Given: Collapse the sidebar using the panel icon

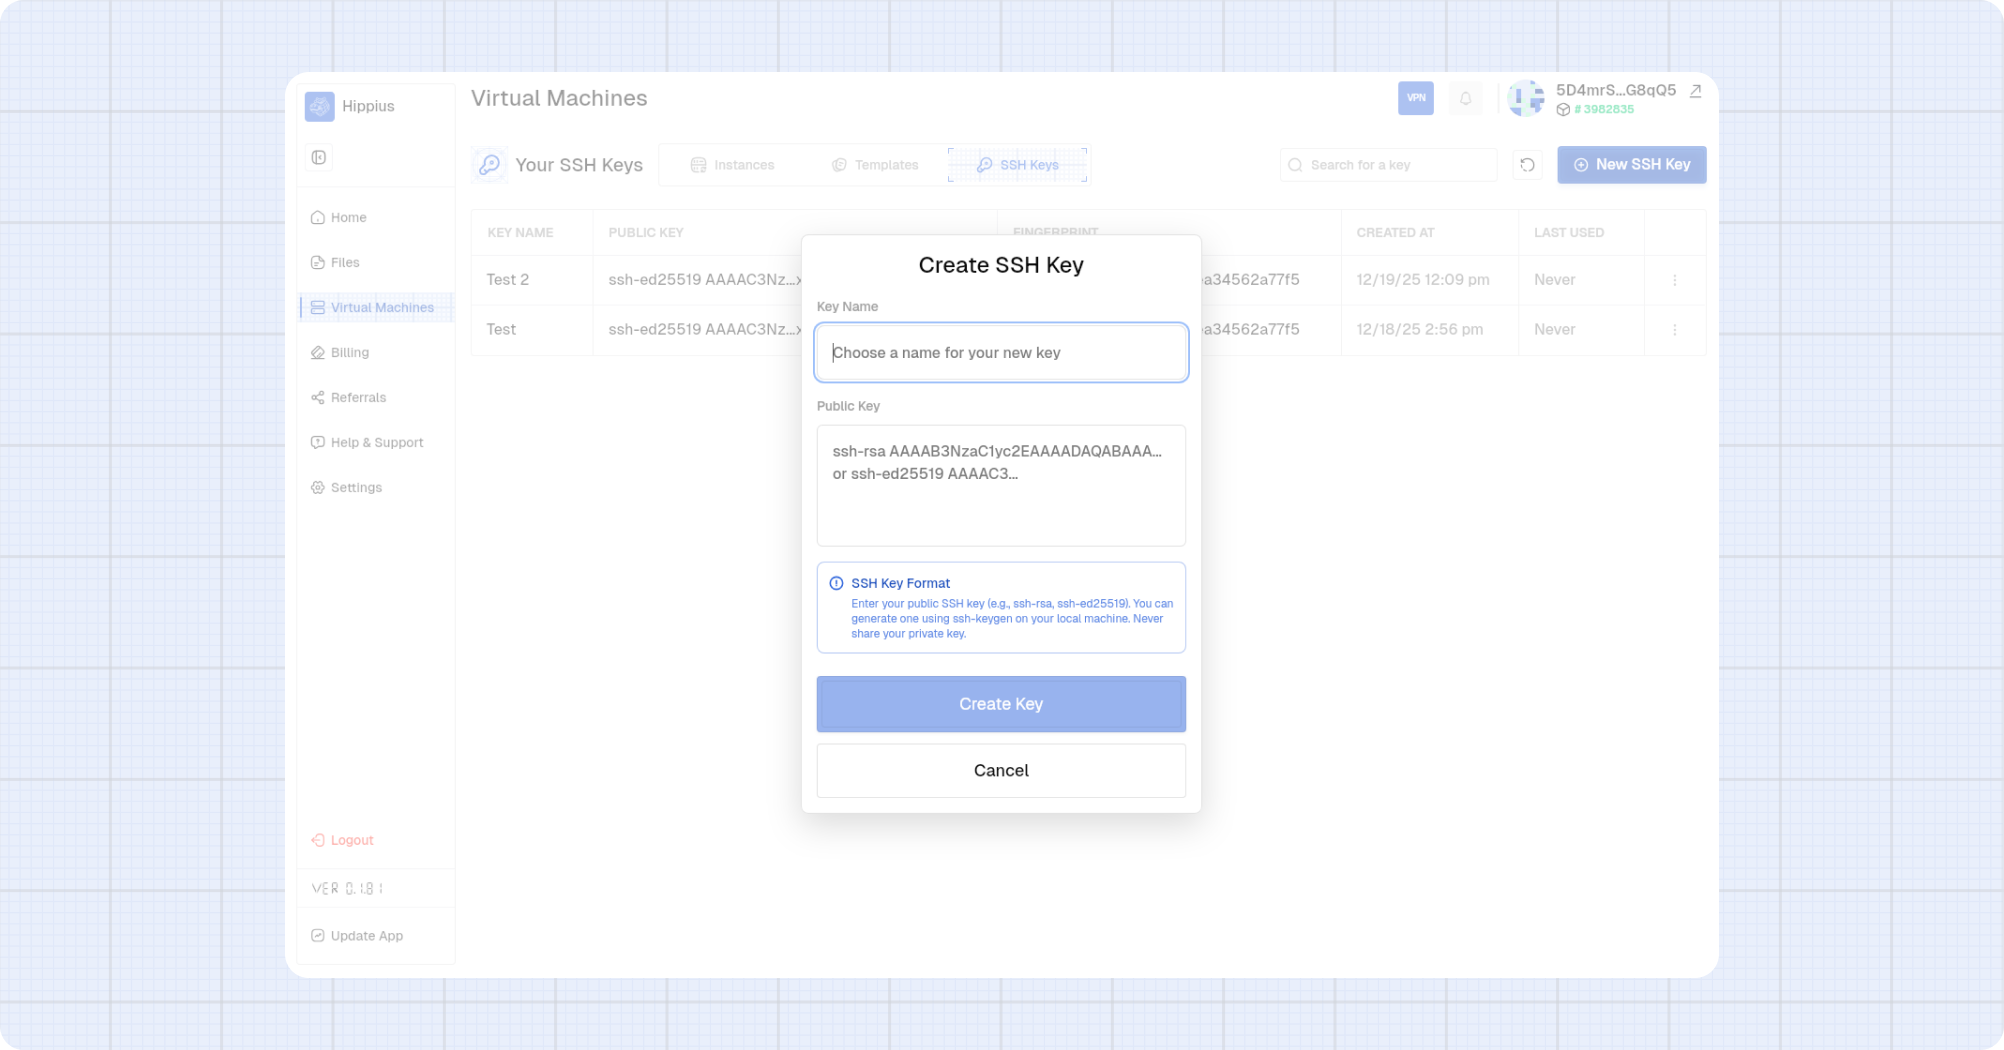Looking at the screenshot, I should point(319,157).
